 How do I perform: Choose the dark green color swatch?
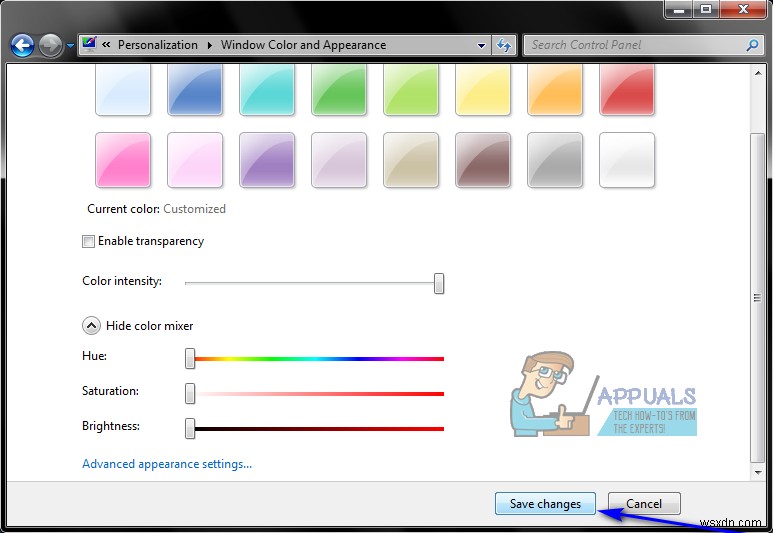click(339, 90)
